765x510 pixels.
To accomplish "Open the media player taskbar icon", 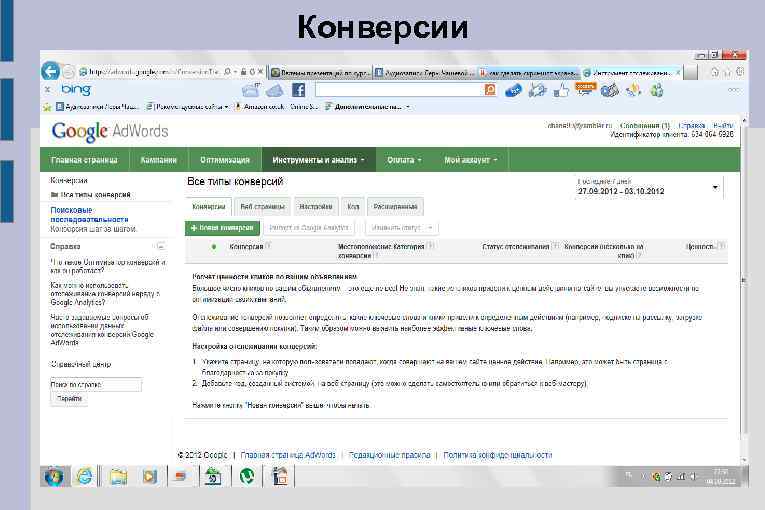I will (149, 476).
